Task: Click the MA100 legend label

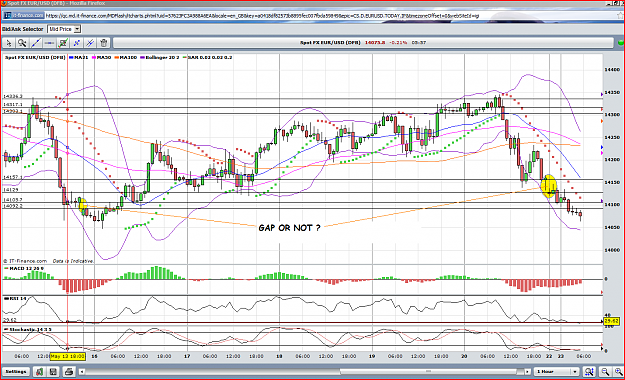Action: point(126,57)
